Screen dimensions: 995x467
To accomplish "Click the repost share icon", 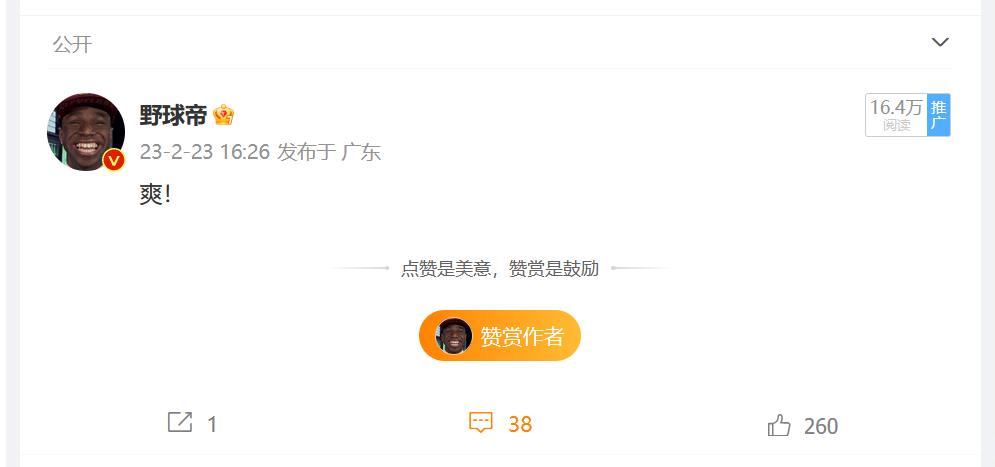I will click(180, 423).
